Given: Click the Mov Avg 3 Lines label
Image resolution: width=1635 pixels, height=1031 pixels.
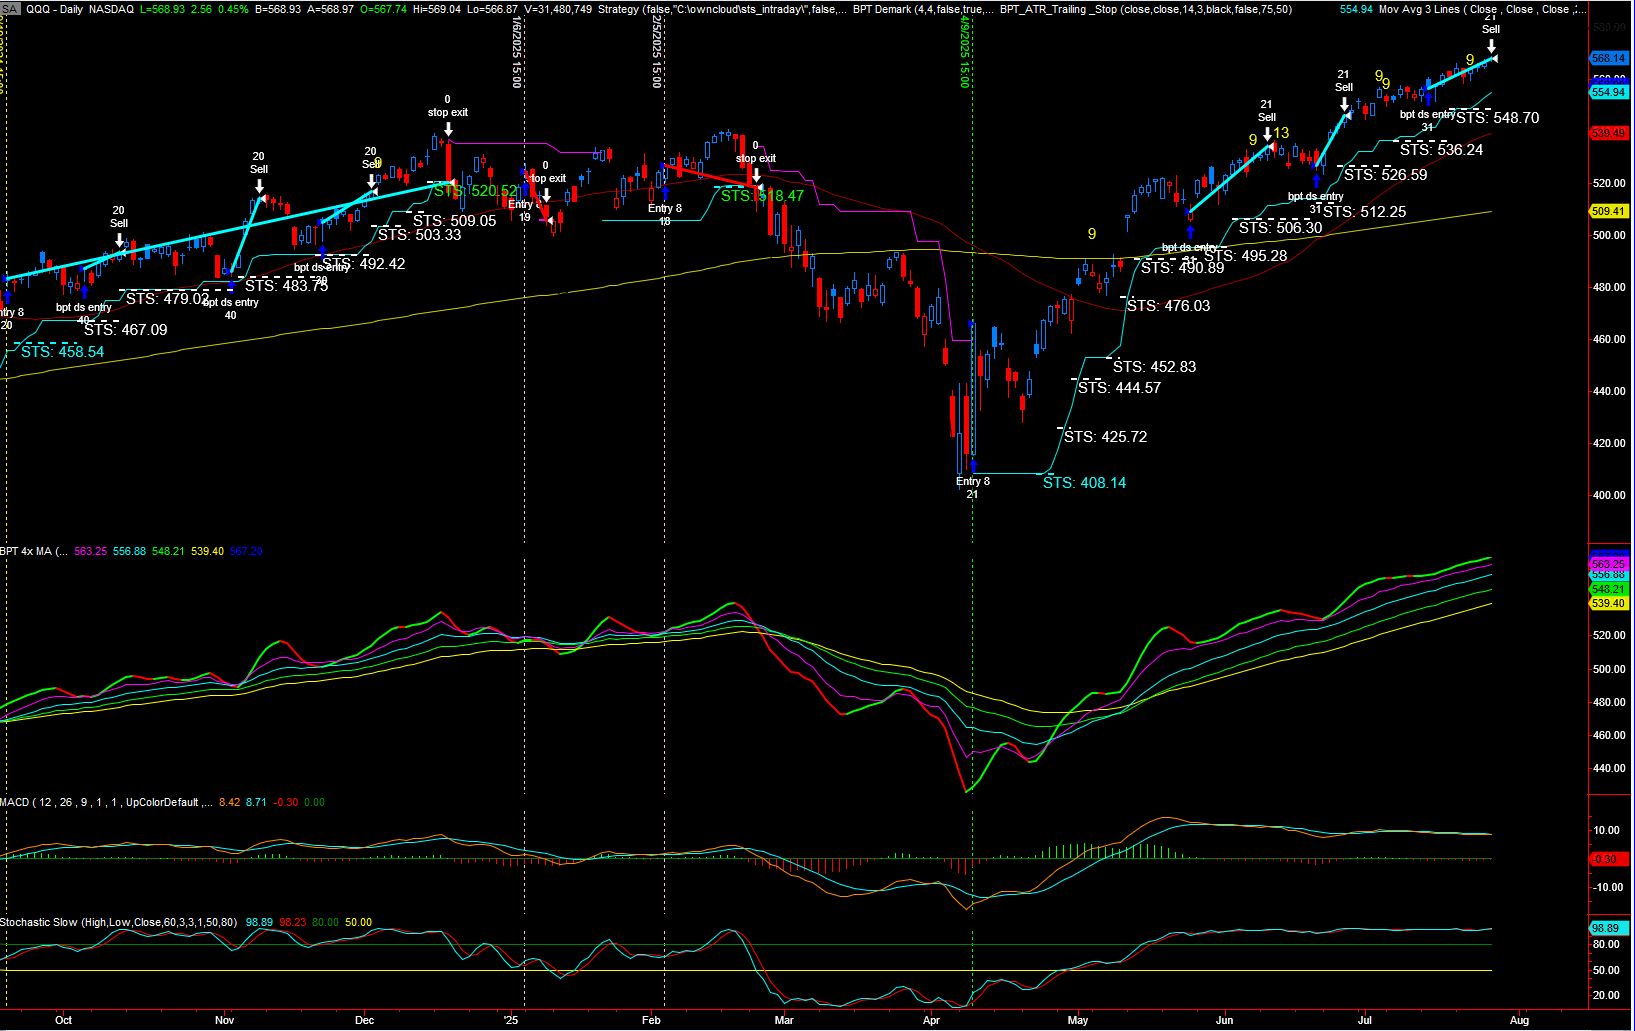Looking at the screenshot, I should pos(1419,9).
